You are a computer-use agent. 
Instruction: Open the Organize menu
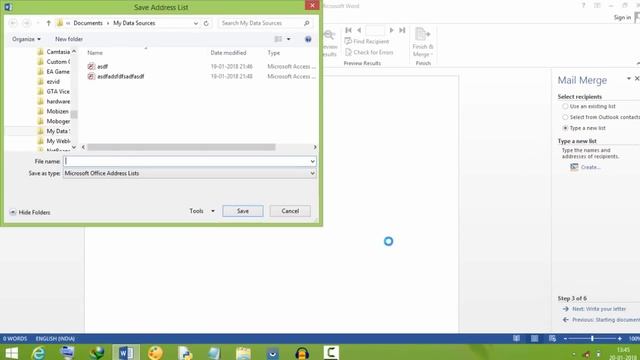pyautogui.click(x=26, y=39)
